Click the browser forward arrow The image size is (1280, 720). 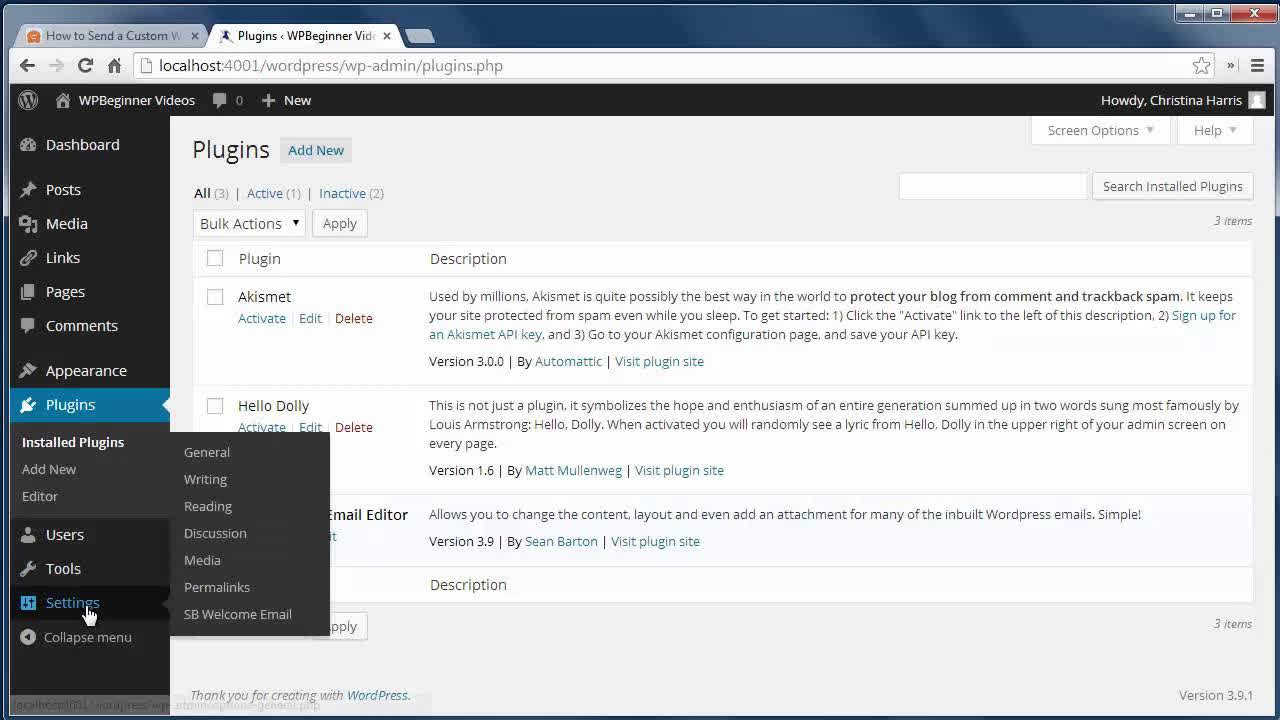[56, 65]
